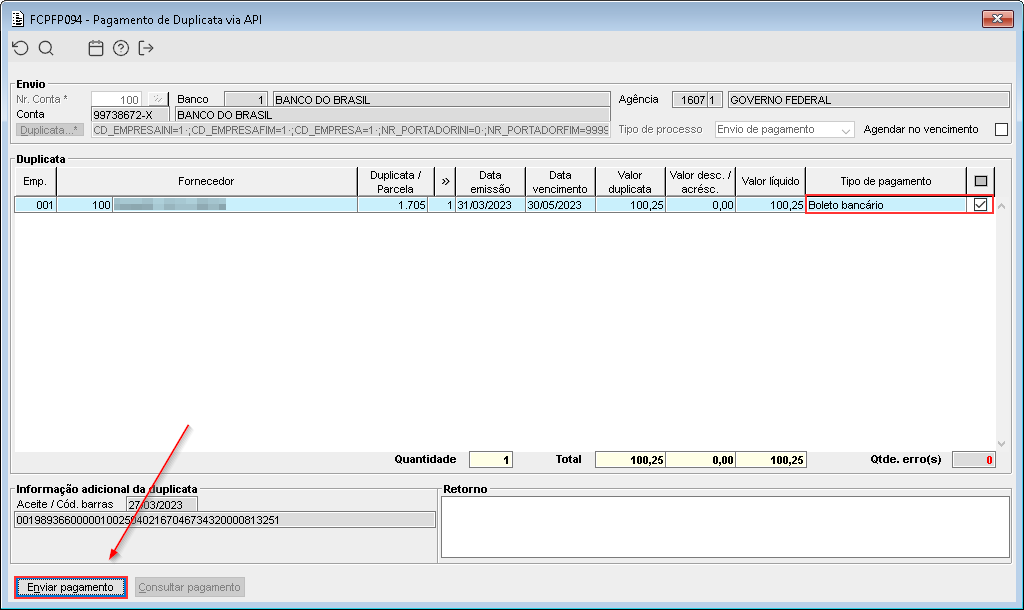Click the row's Valor líquido 100,25 cell
Viewport: 1024px width, 610px height.
coord(771,205)
